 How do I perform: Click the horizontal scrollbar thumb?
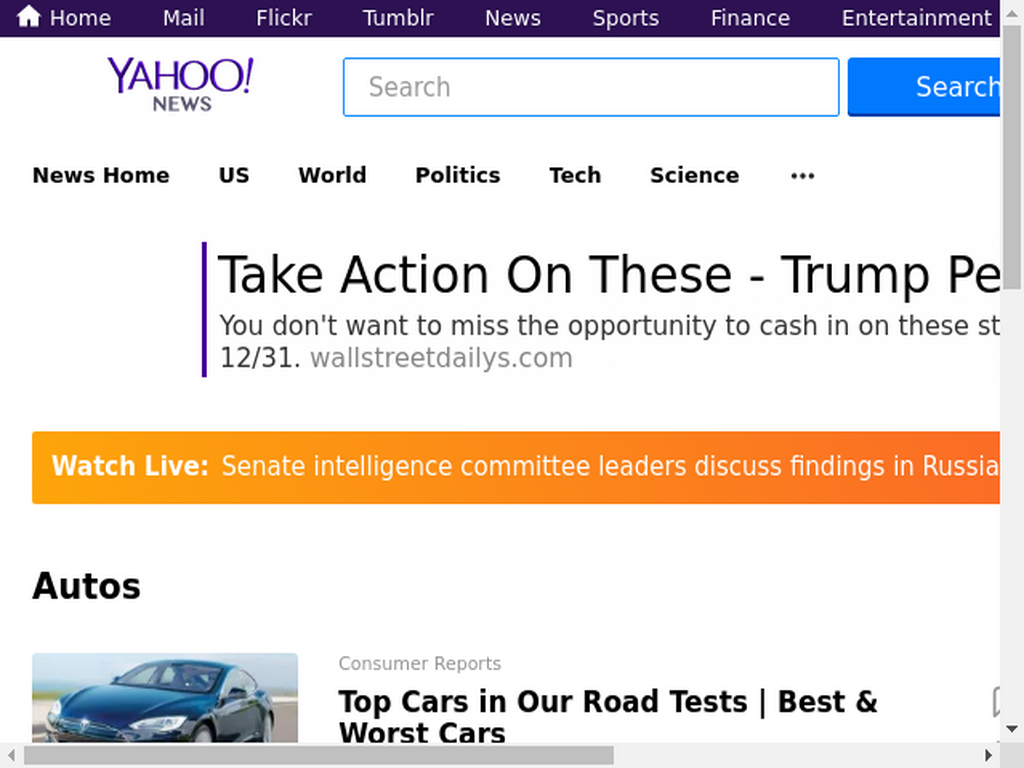pos(319,756)
